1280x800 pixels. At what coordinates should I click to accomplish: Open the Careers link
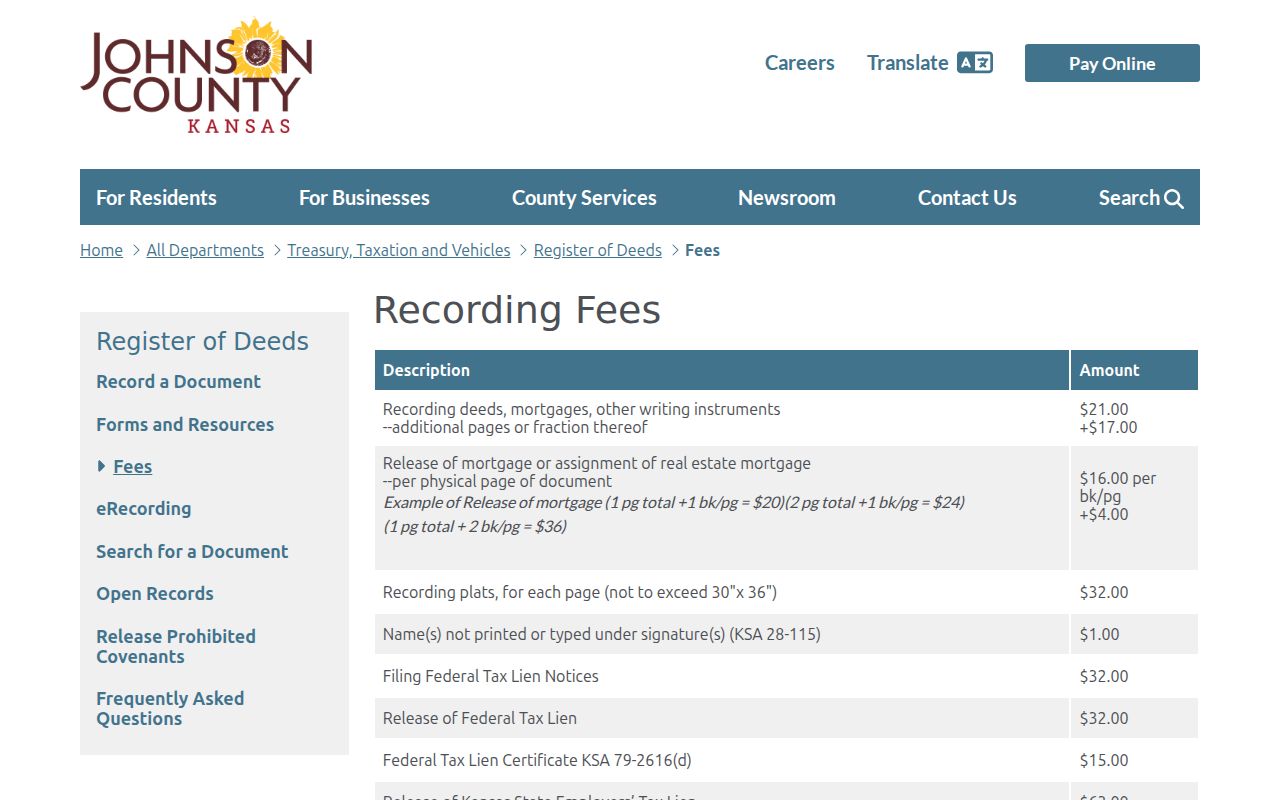[799, 63]
